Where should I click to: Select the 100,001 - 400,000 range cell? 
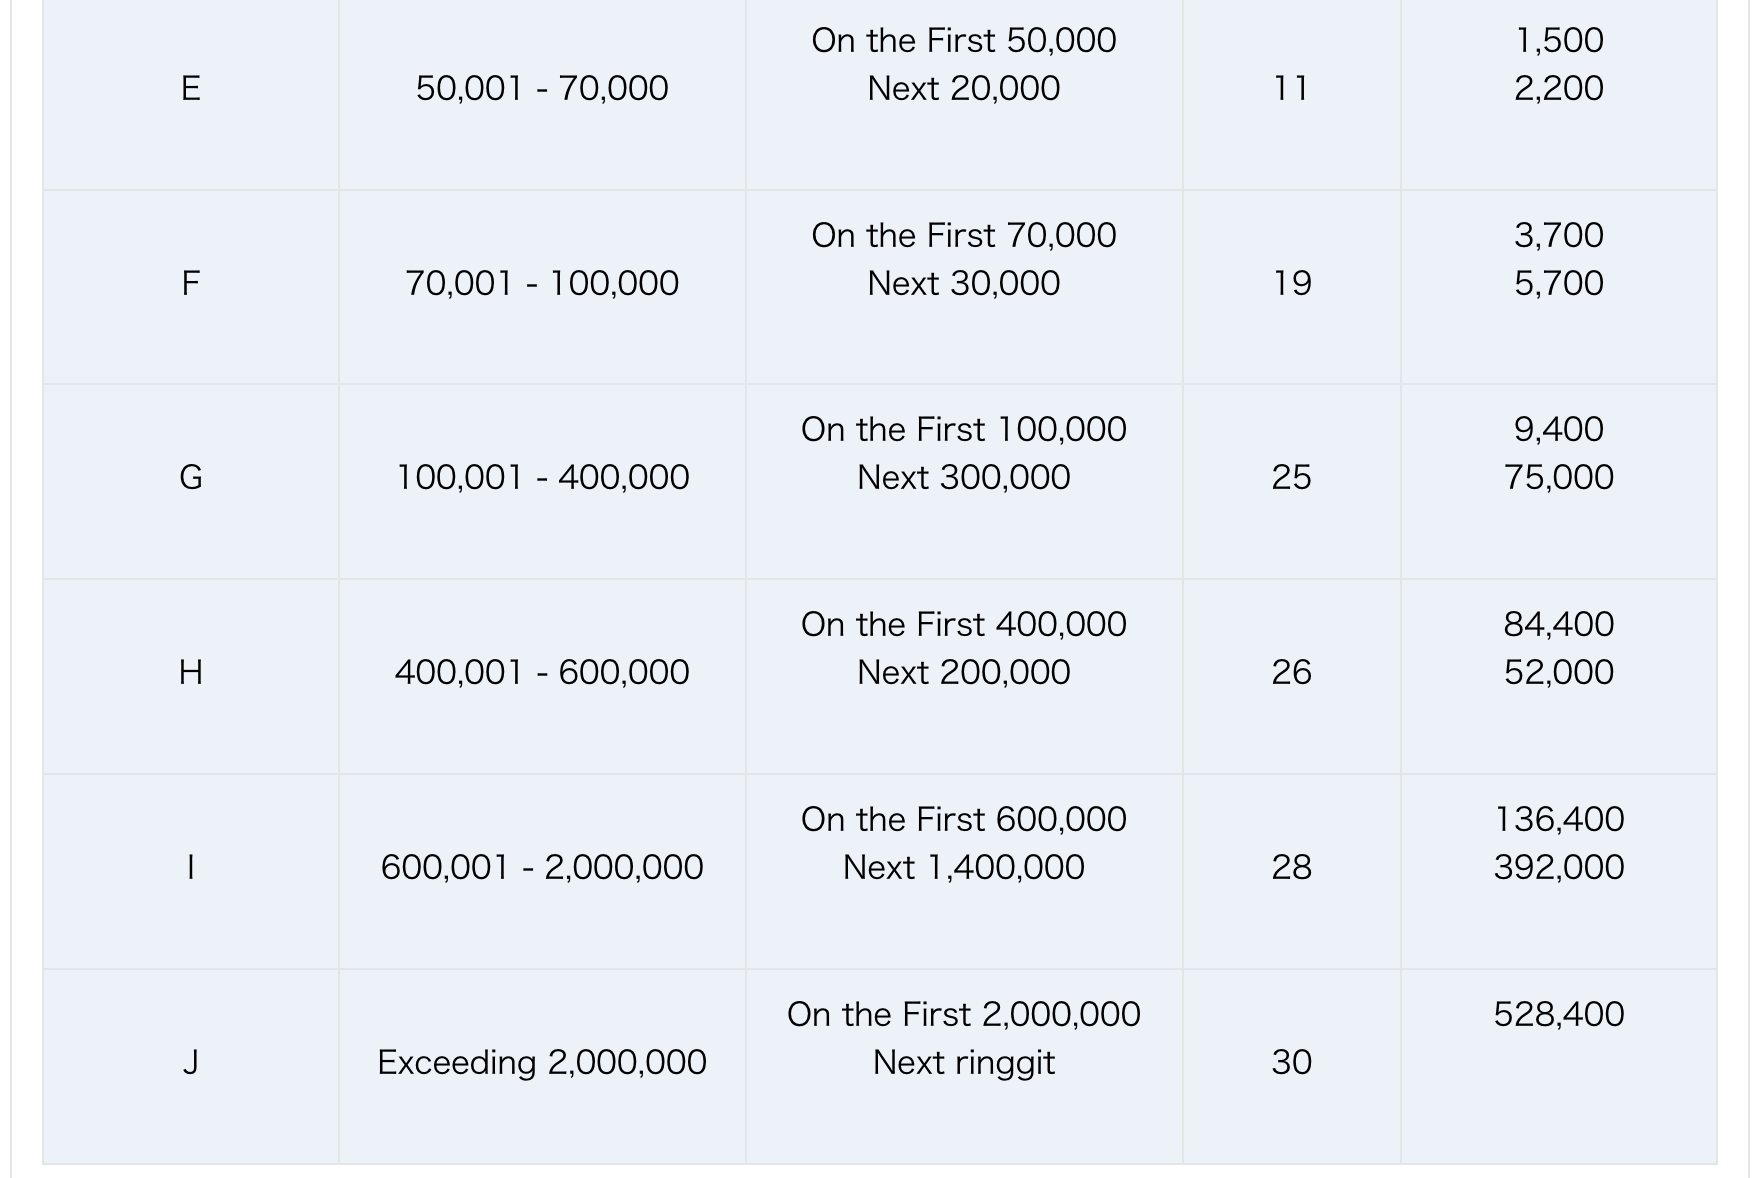coord(542,478)
